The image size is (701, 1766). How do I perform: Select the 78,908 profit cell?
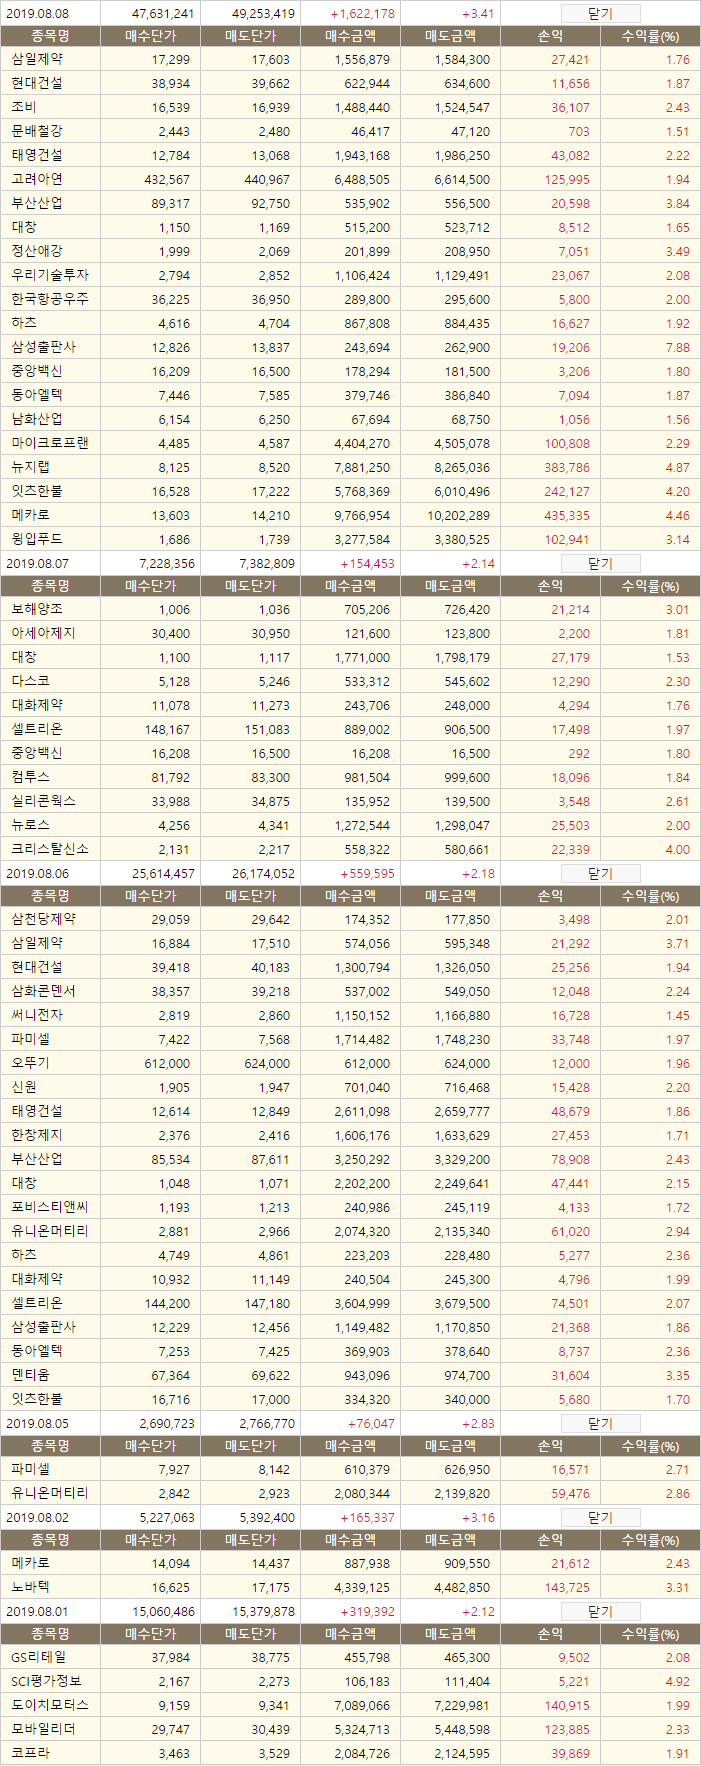click(570, 1160)
